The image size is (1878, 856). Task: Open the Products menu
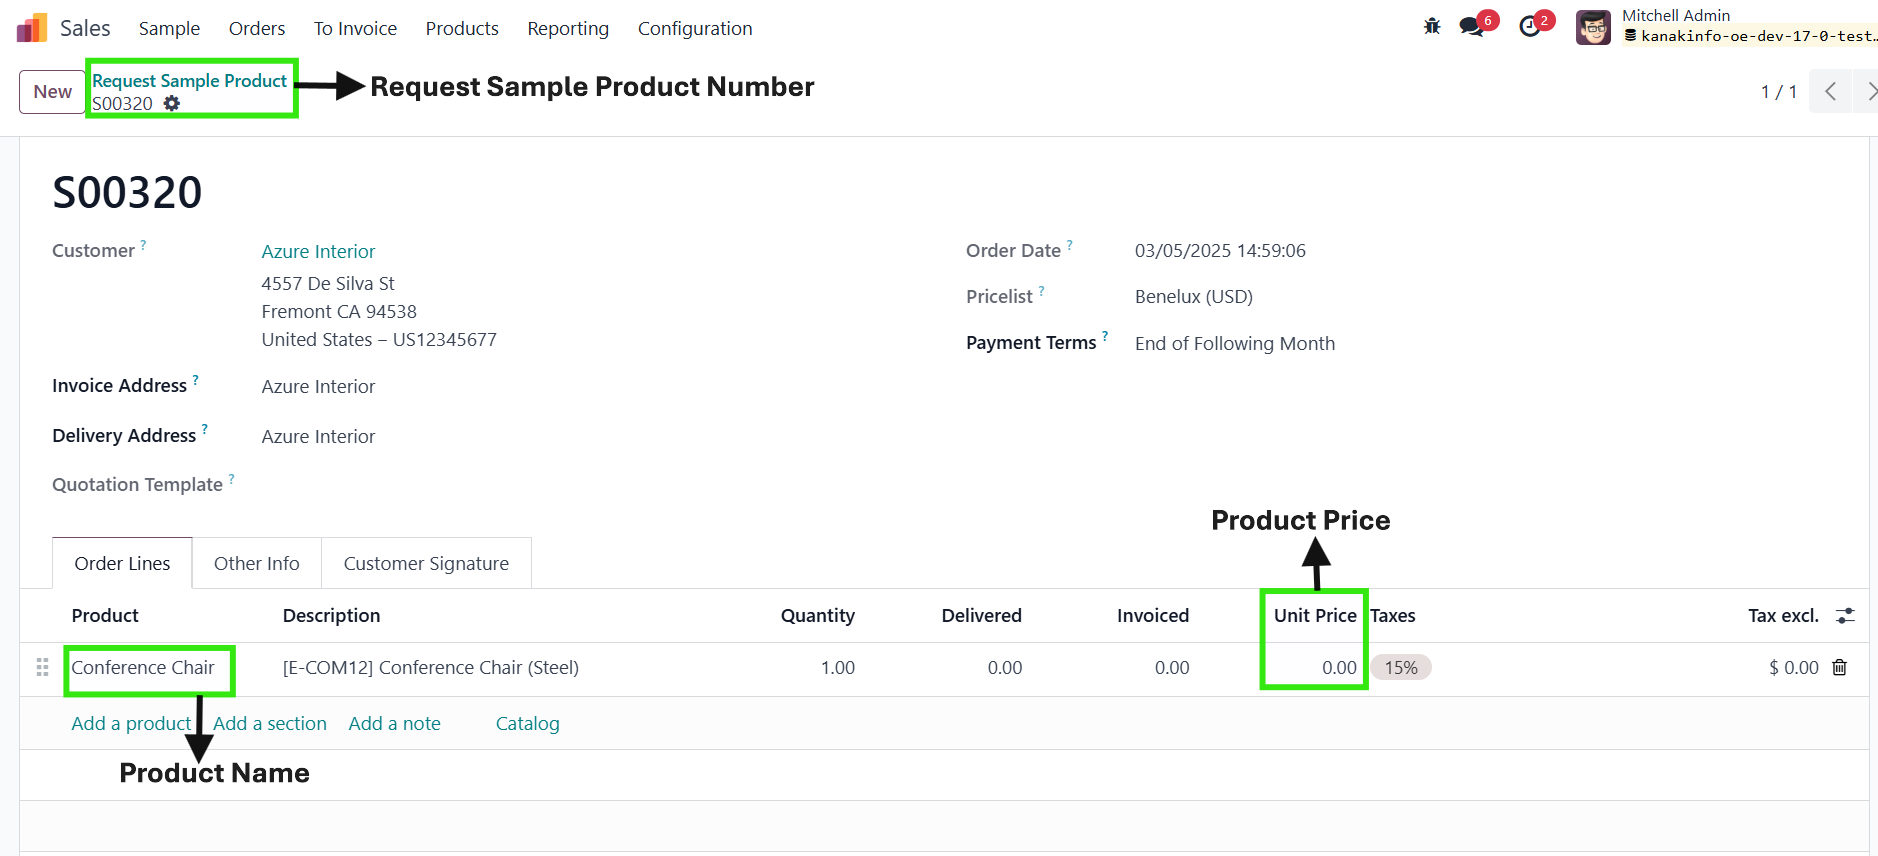(462, 28)
